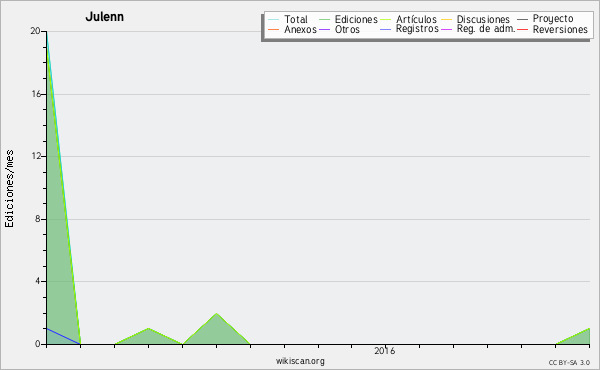Click the y-axis value 20
This screenshot has width=600, height=370.
[35, 31]
